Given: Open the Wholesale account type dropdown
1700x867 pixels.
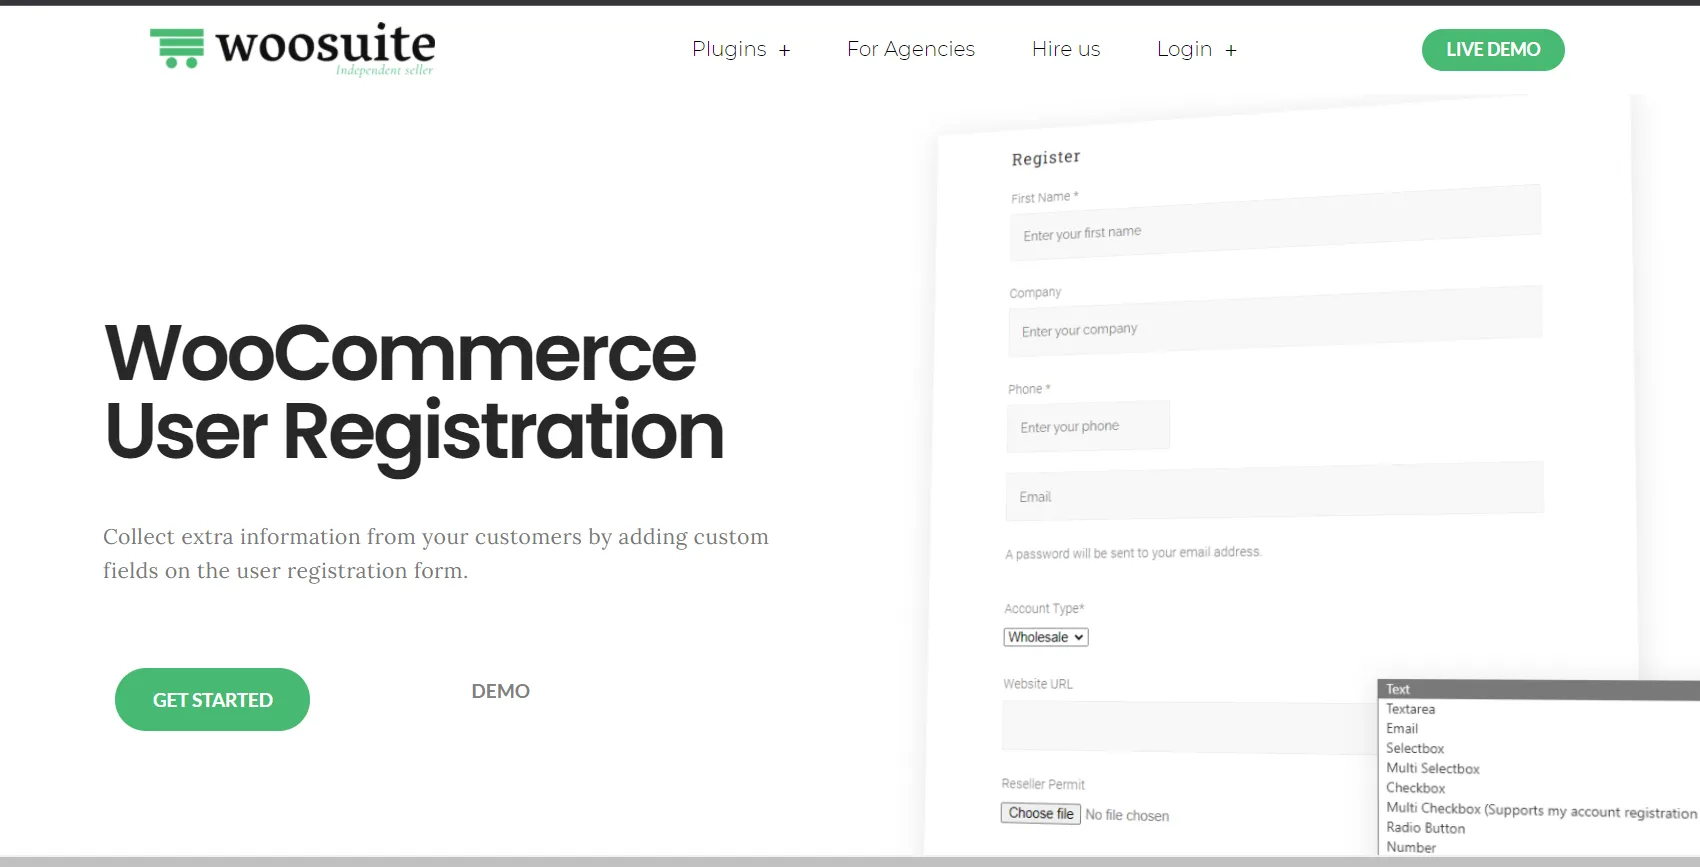Looking at the screenshot, I should click(x=1046, y=637).
